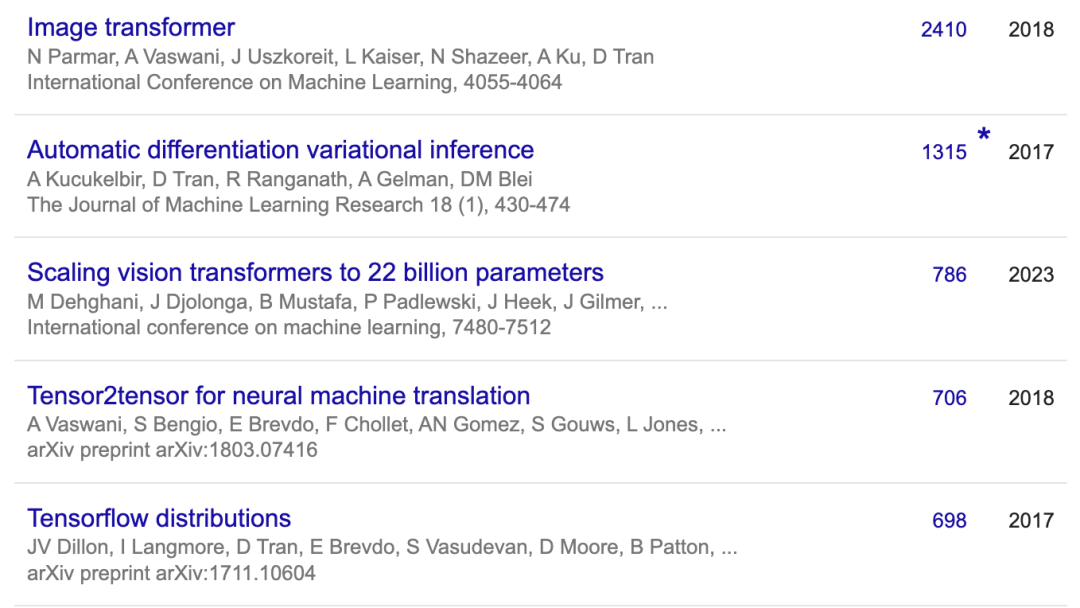1080x608 pixels.
Task: Click the 2023 year of Scaling vision transformers
Action: click(1030, 275)
